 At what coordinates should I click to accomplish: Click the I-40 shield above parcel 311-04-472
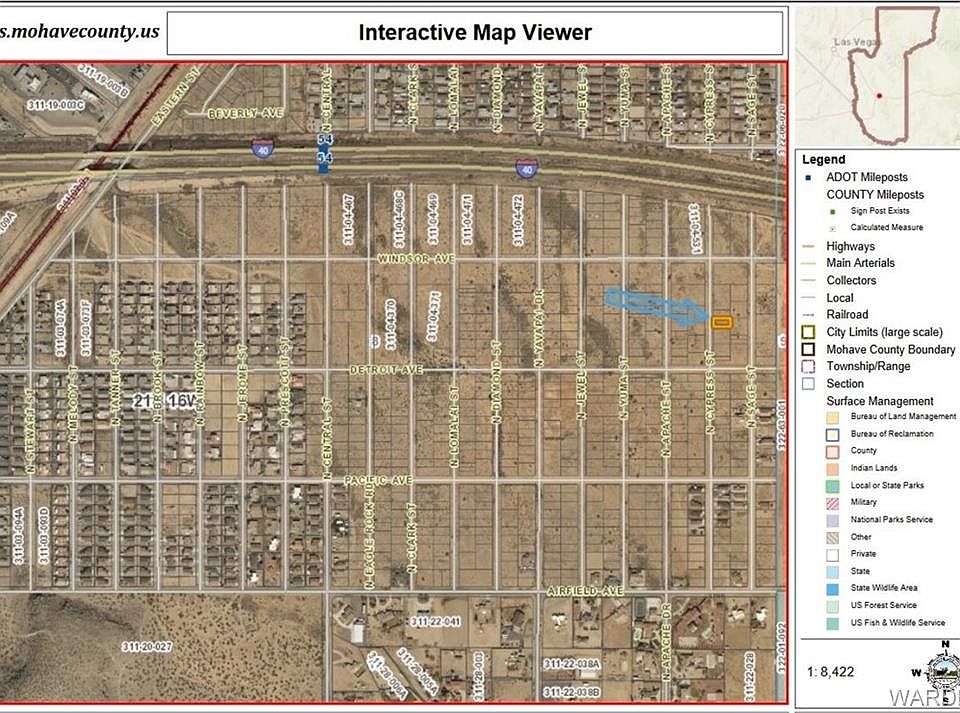(527, 168)
